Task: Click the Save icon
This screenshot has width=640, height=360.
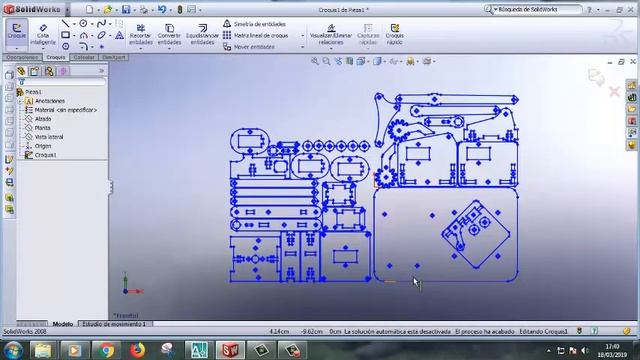Action: pos(126,9)
